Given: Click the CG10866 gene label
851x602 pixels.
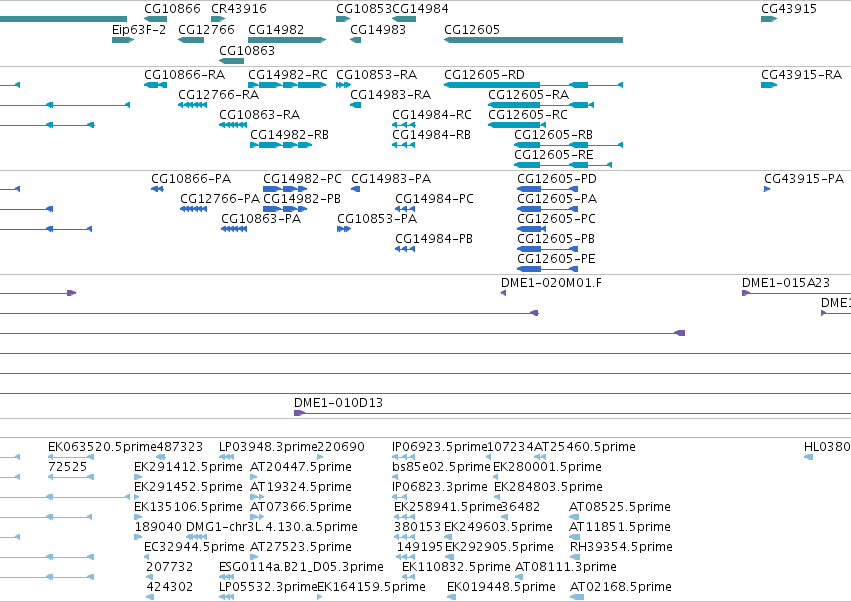Looking at the screenshot, I should click(x=172, y=9).
